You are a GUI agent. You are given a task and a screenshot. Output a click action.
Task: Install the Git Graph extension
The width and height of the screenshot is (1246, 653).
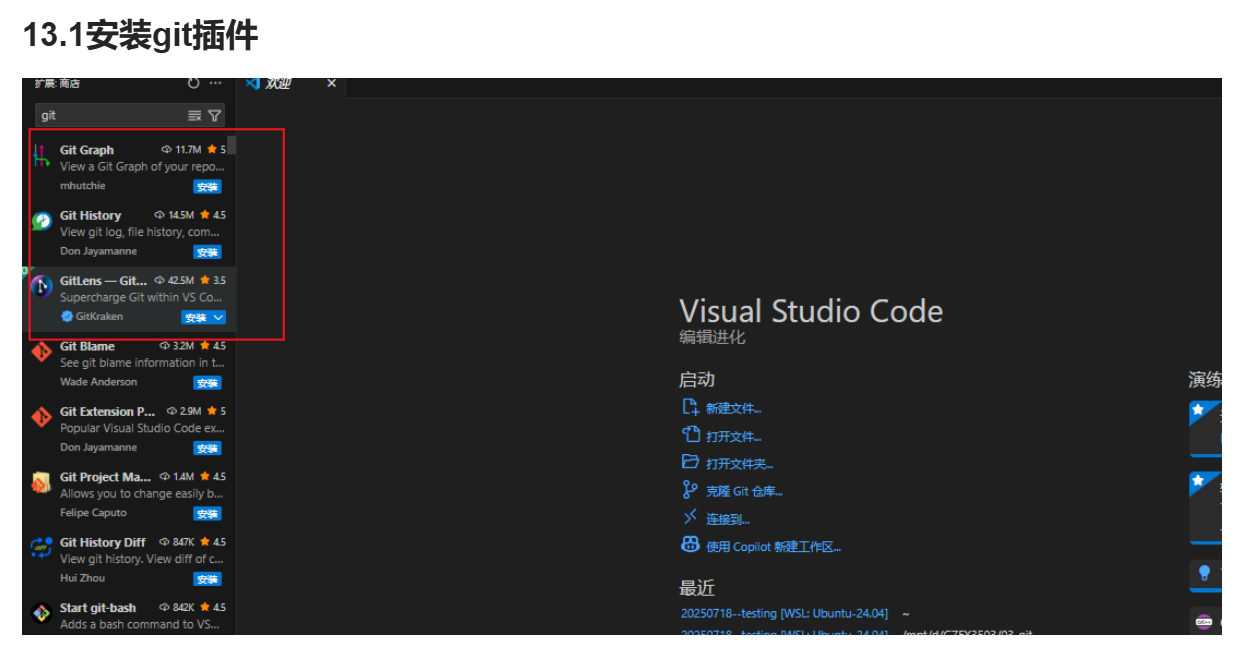coord(207,187)
